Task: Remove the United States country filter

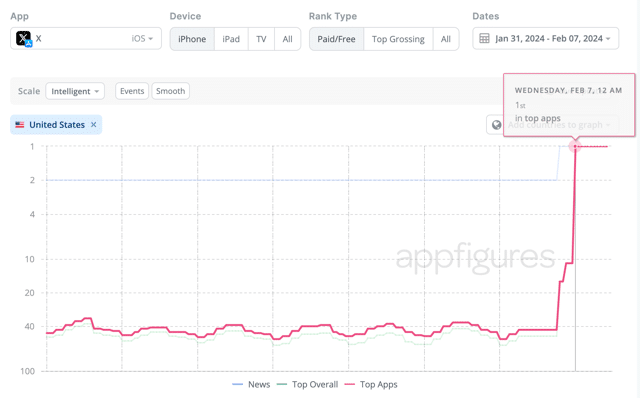Action: [x=93, y=125]
